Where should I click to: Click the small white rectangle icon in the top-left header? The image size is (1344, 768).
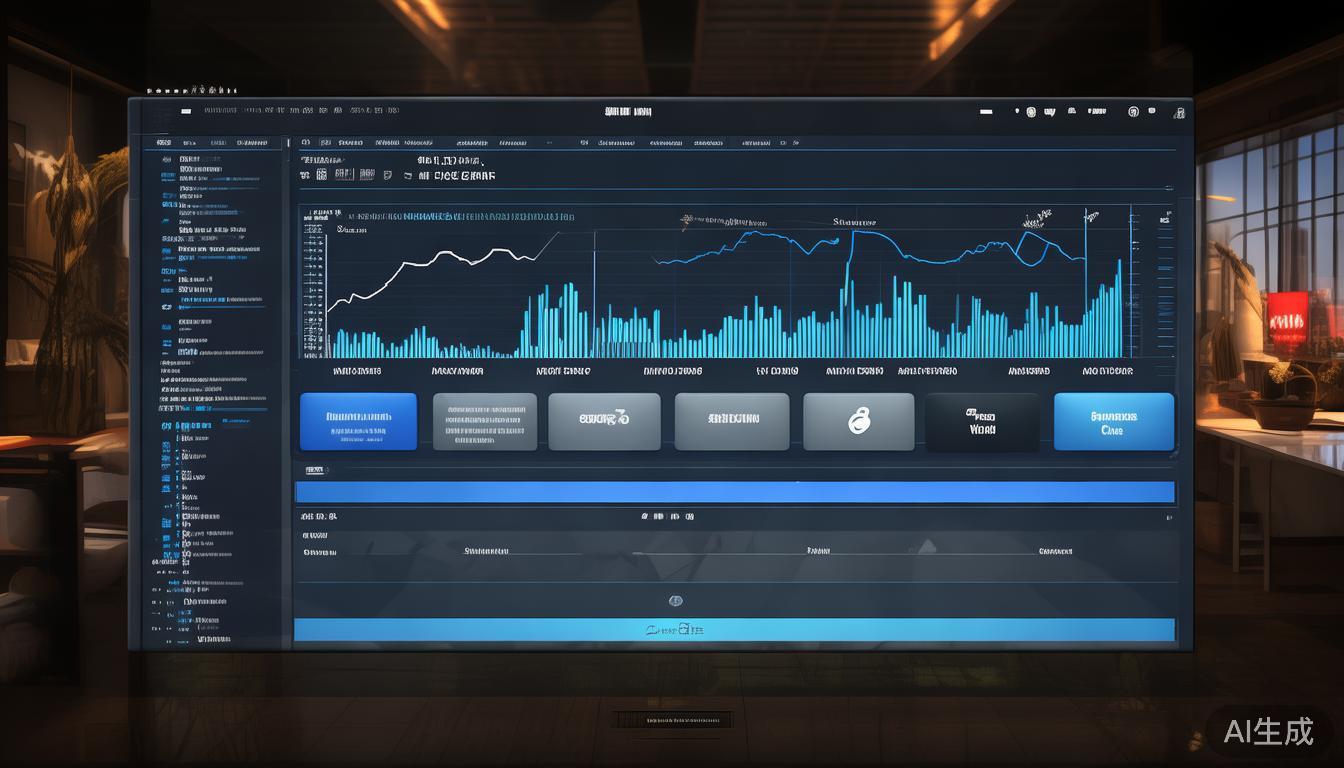point(186,111)
